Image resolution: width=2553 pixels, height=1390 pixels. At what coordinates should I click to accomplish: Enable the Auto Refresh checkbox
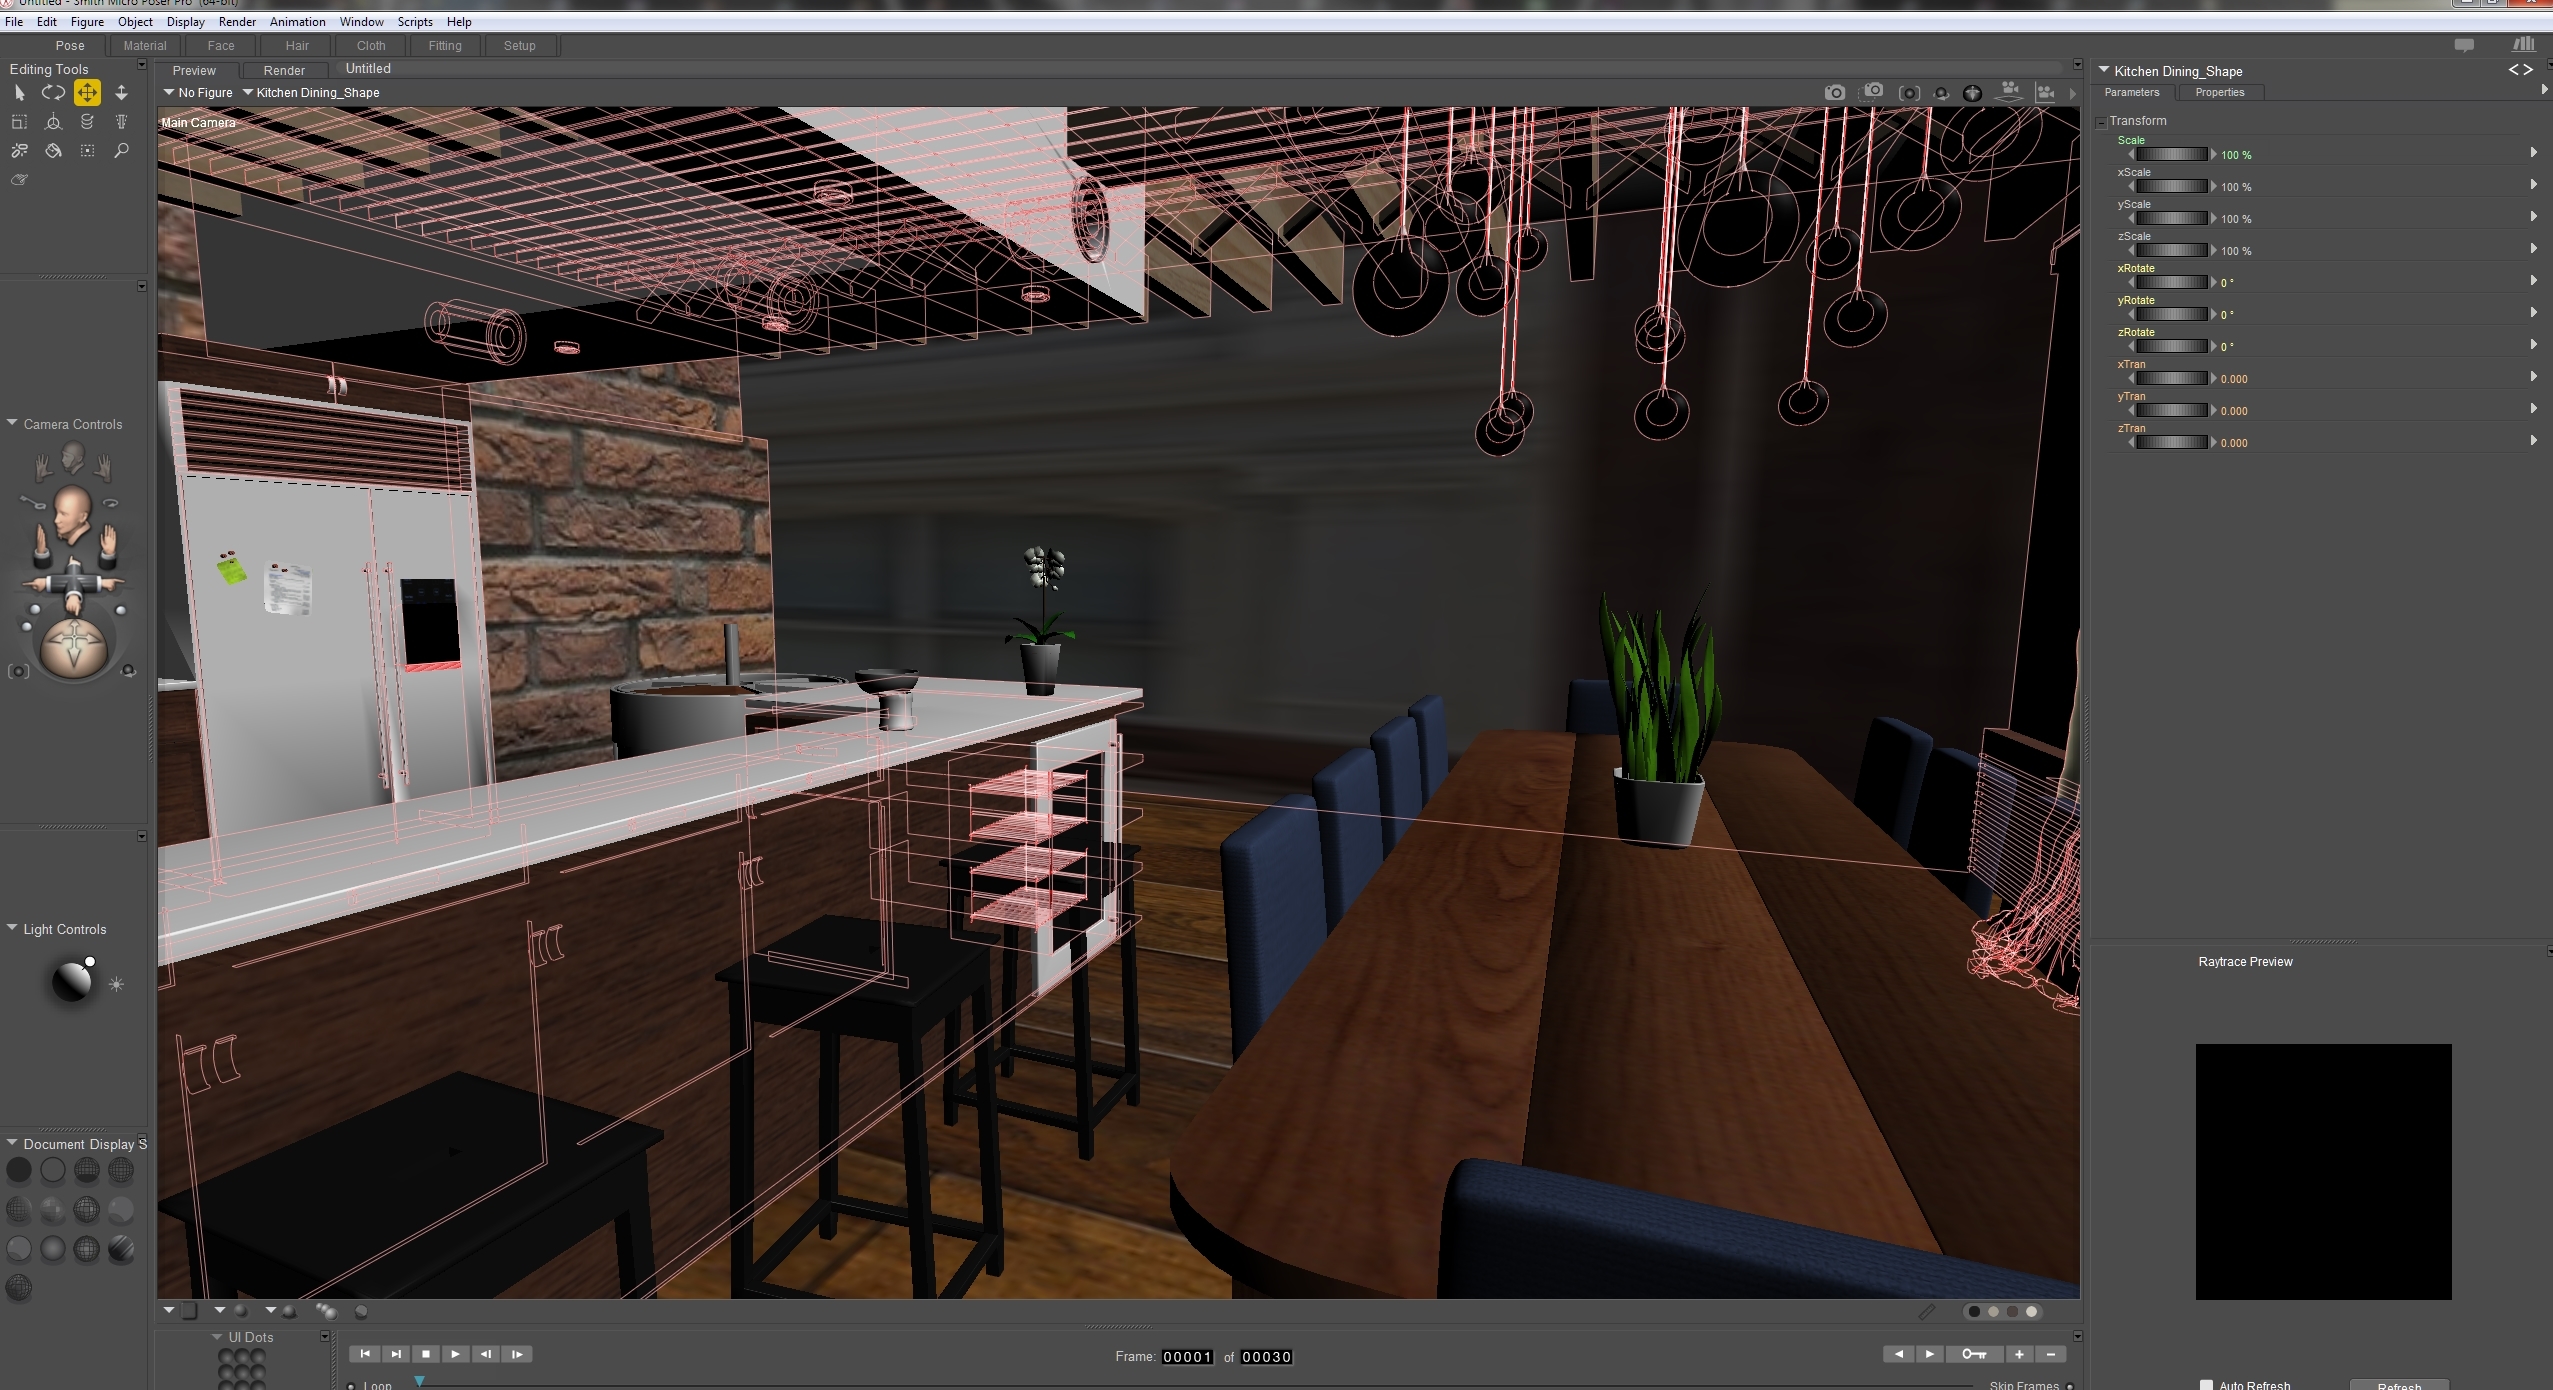(2207, 1384)
